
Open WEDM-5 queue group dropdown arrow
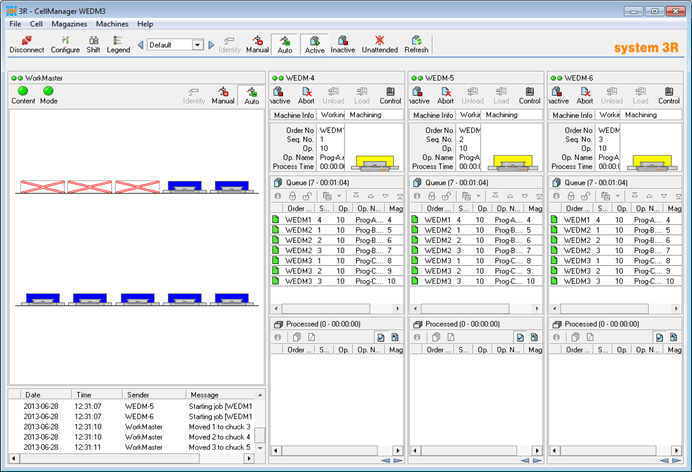point(478,196)
